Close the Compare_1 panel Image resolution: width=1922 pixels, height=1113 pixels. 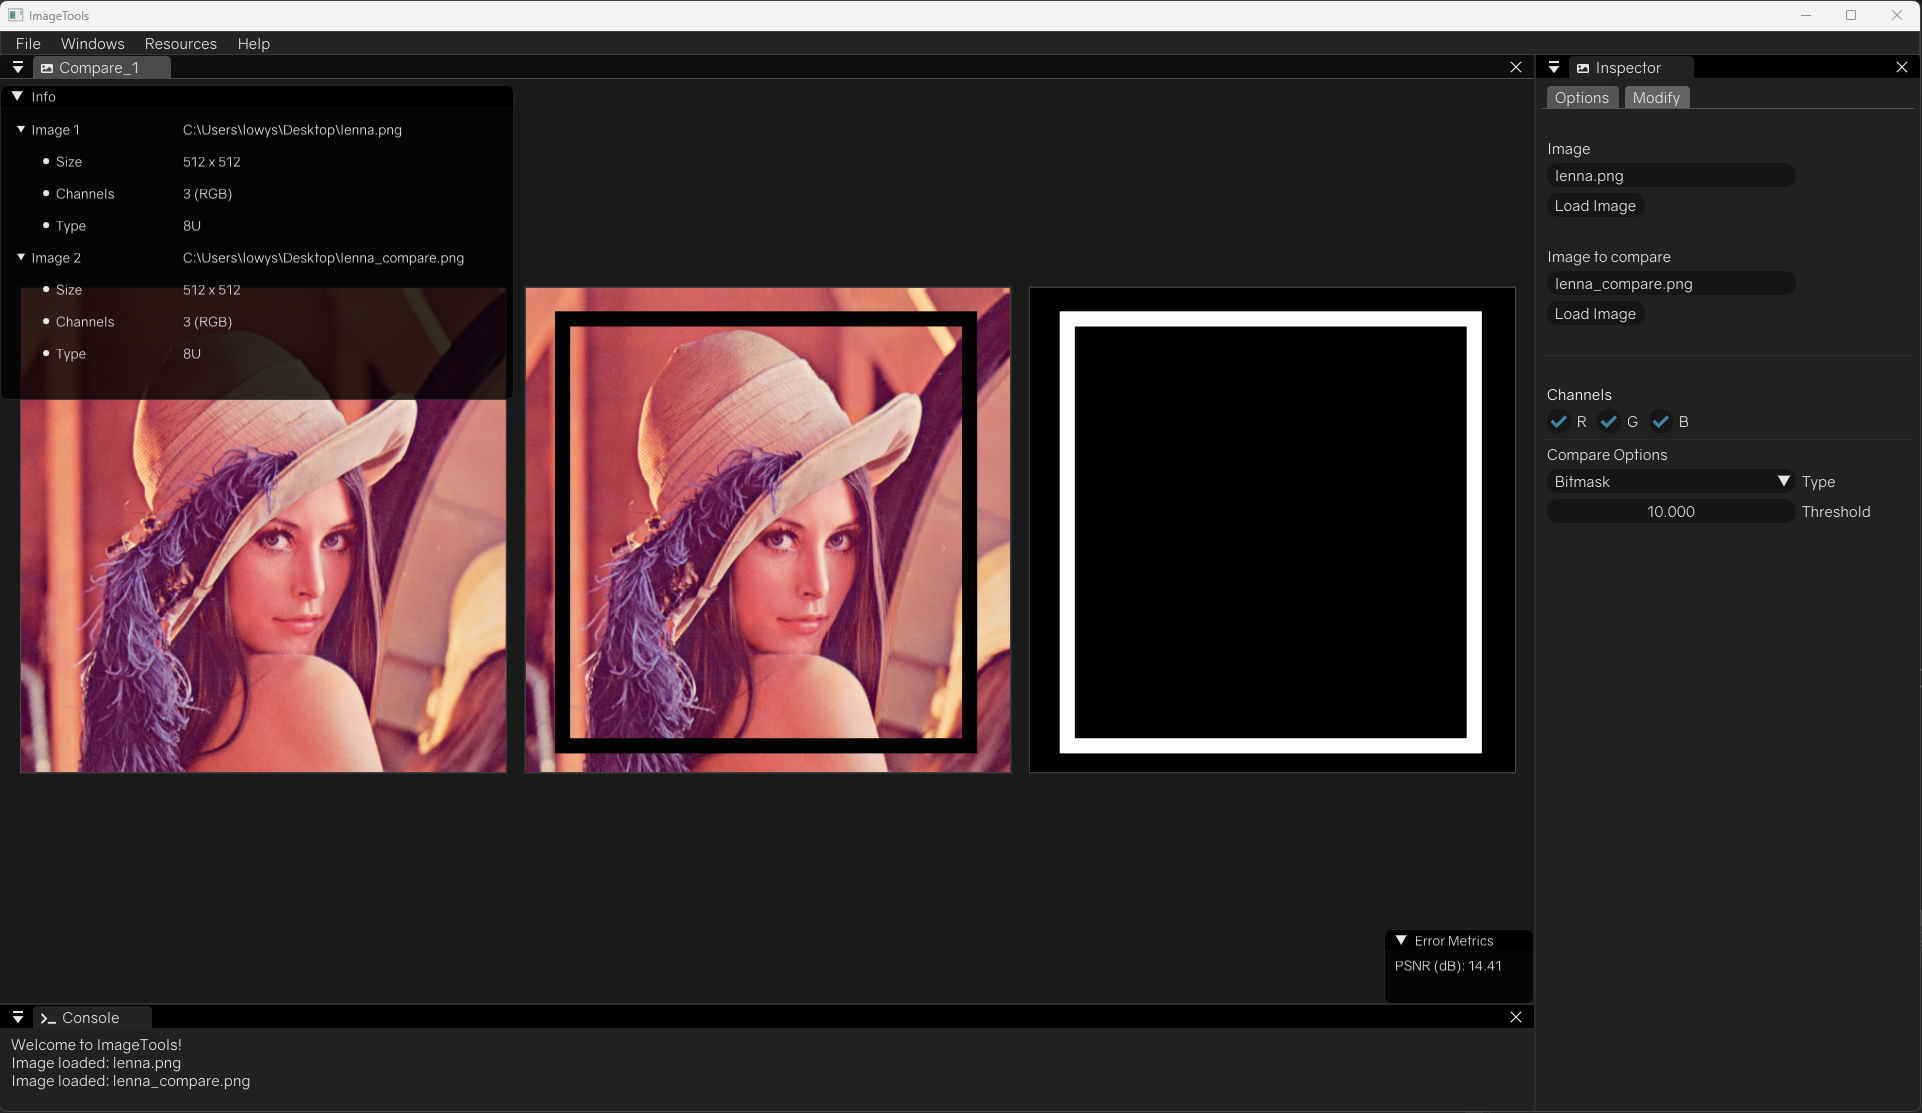click(x=1516, y=68)
